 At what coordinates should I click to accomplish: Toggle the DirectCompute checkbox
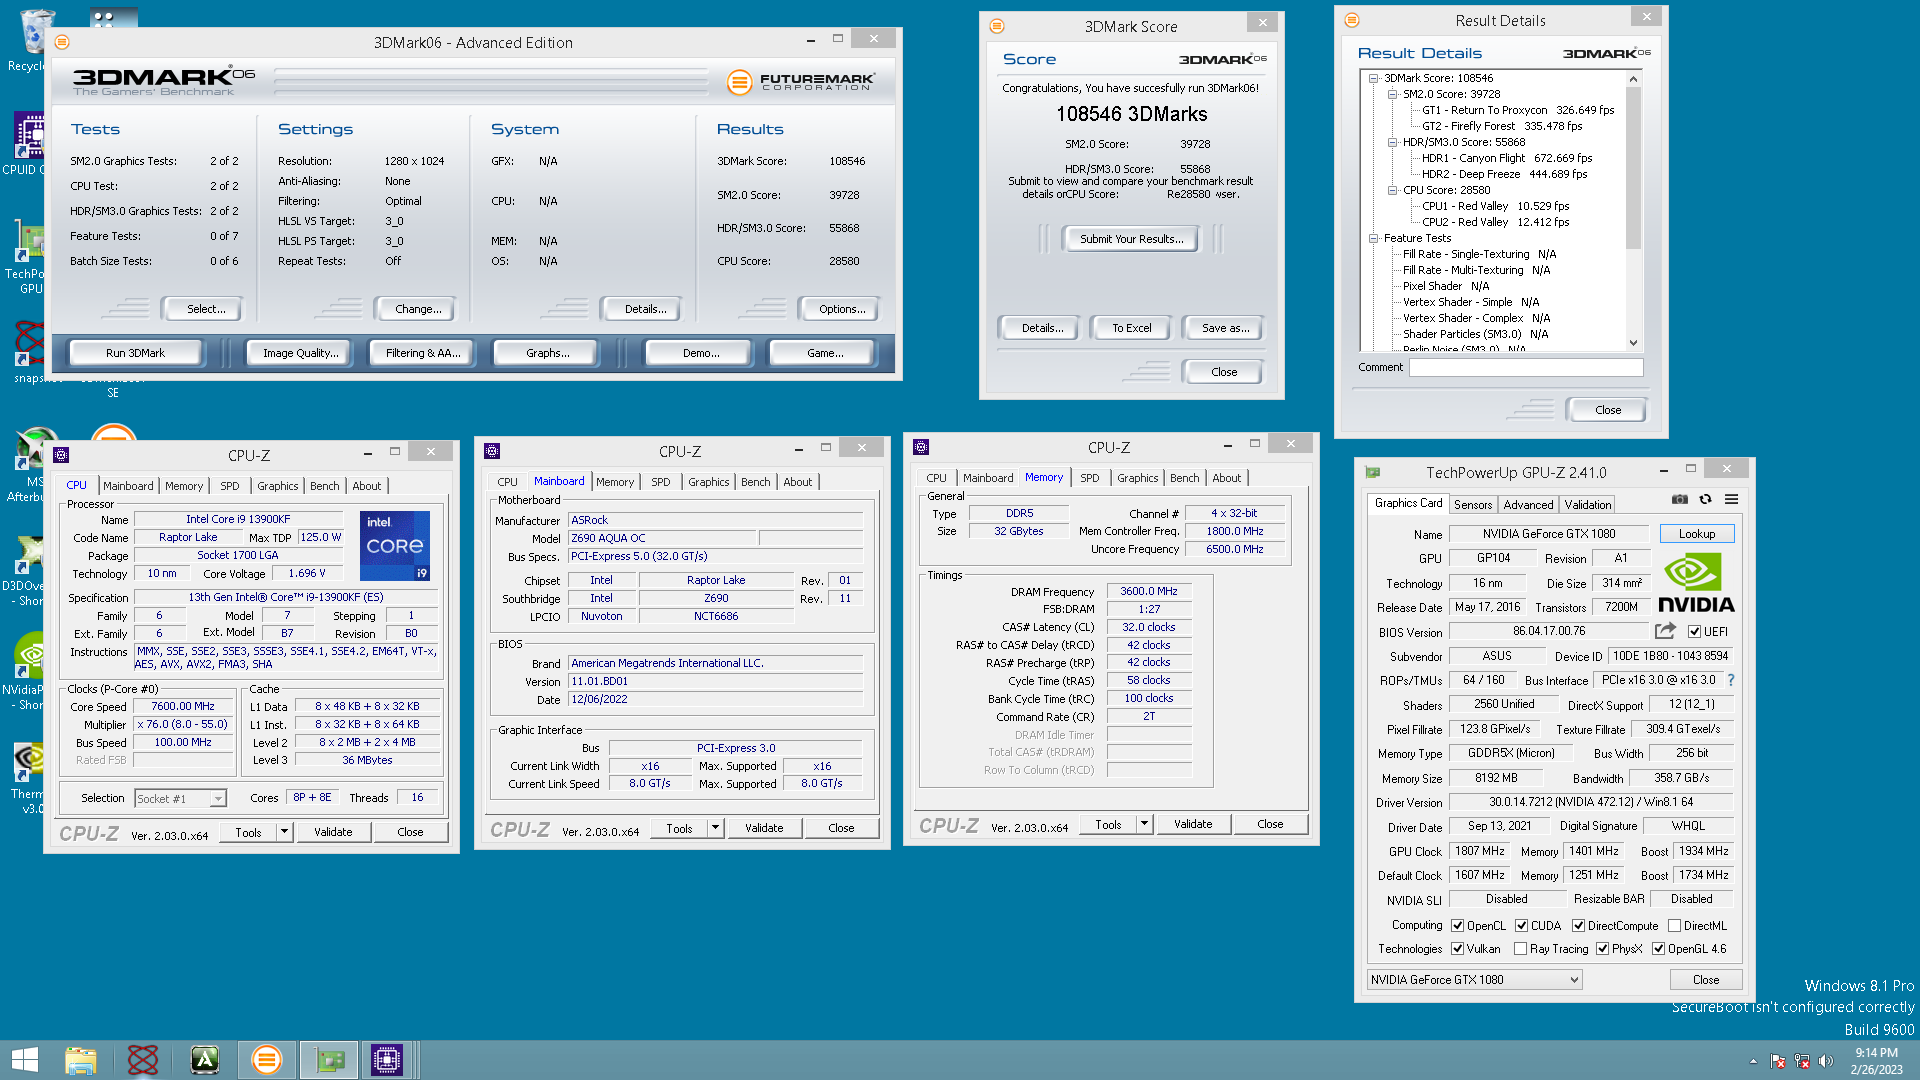tap(1578, 926)
